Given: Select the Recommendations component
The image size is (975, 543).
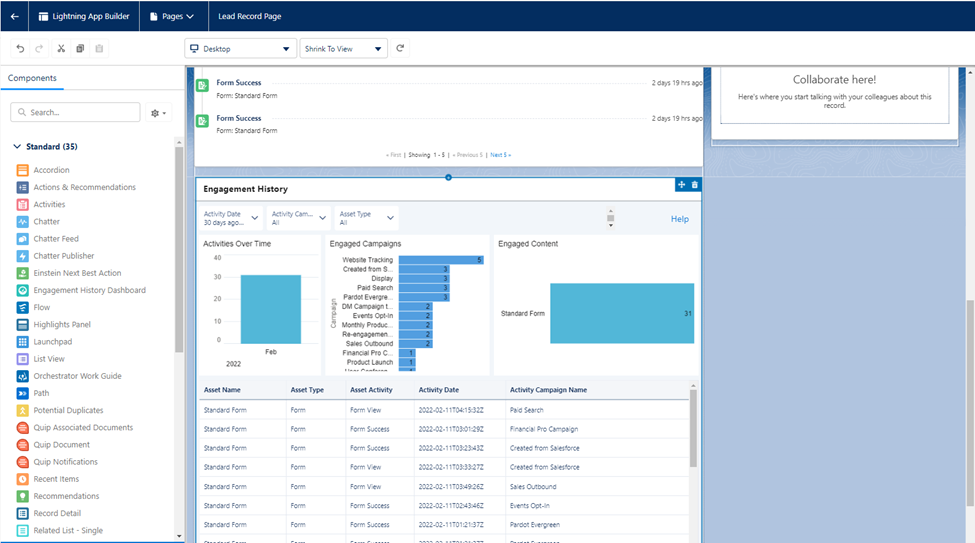Looking at the screenshot, I should 66,496.
